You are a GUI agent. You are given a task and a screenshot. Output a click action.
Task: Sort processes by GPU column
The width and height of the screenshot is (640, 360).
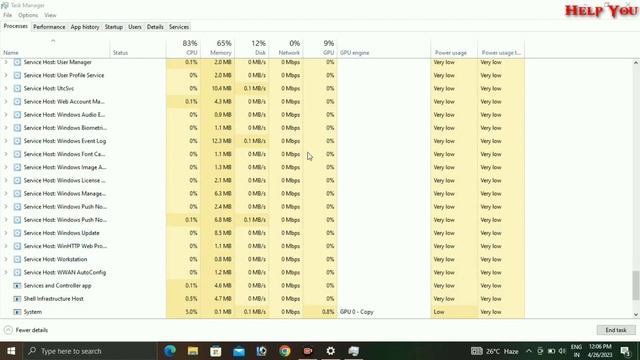(320, 48)
